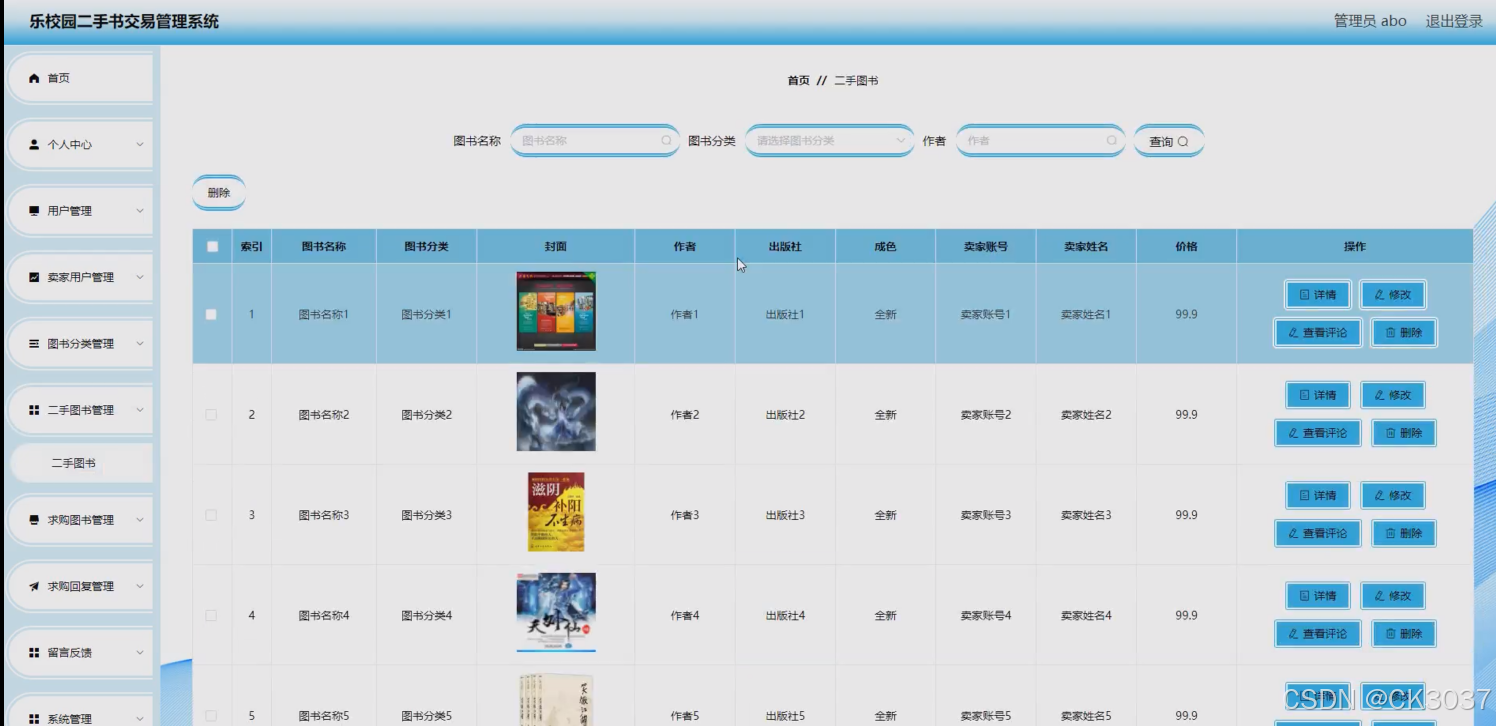The width and height of the screenshot is (1496, 726).
Task: Focus the 图书名称 search input
Action: [595, 141]
